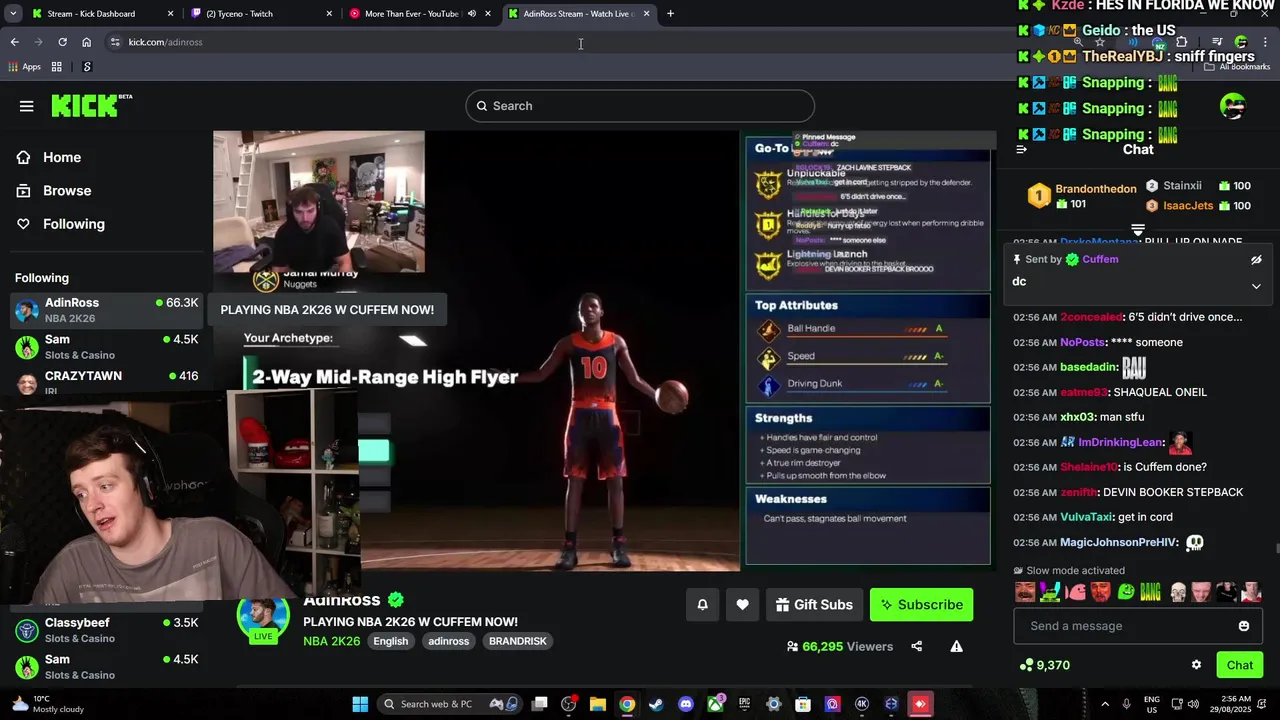Click chat username VulvaTaxi
The image size is (1280, 720).
(1086, 517)
